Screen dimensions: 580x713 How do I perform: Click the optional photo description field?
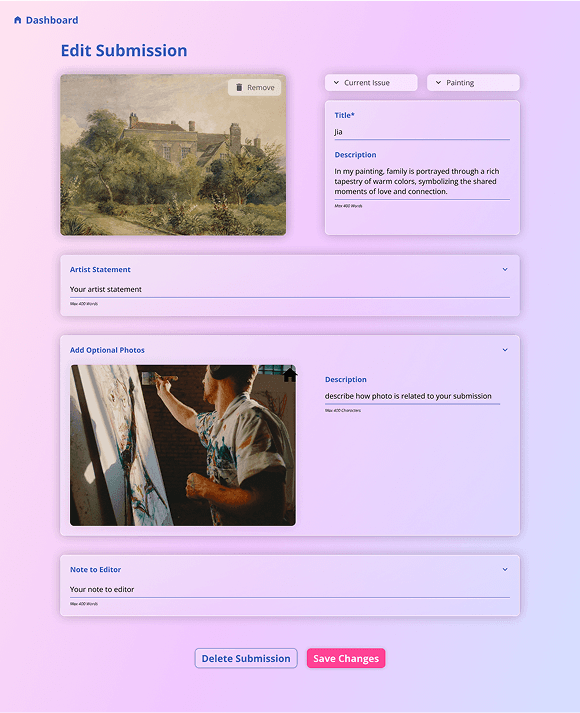pos(412,397)
